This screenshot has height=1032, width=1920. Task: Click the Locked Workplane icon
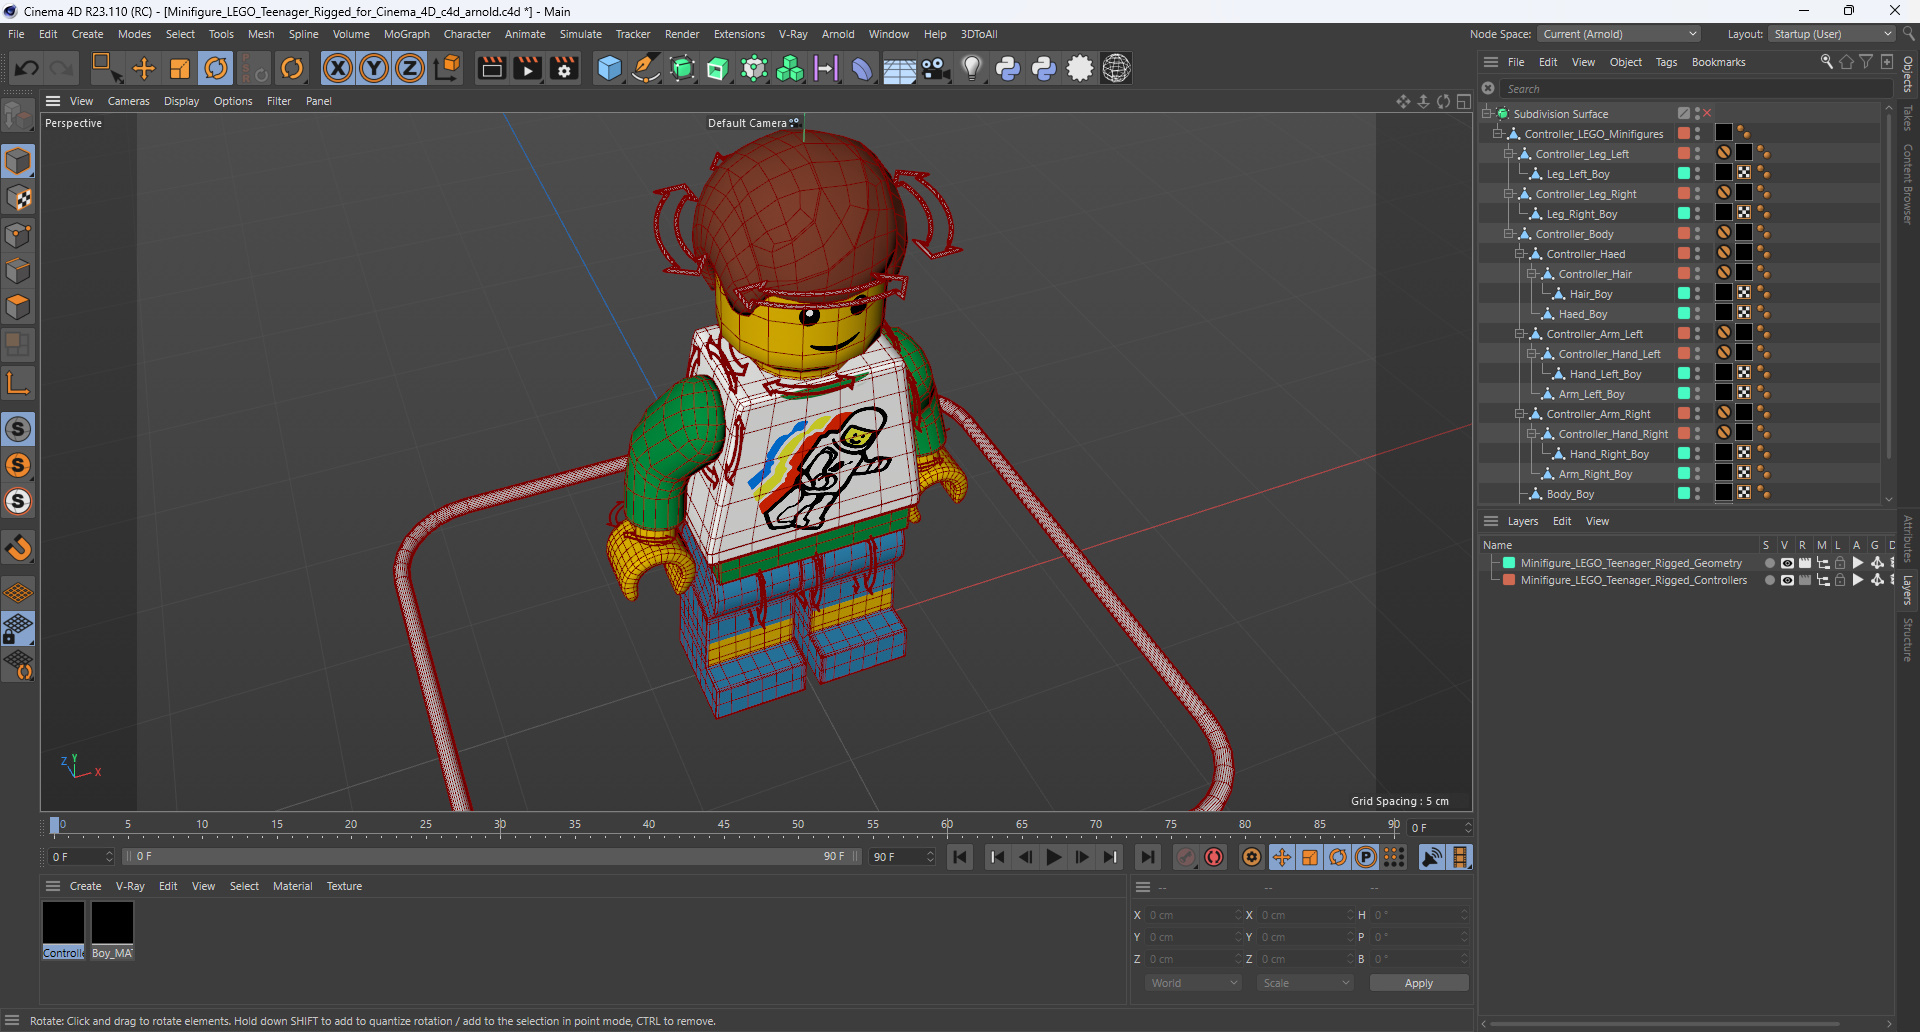click(x=18, y=629)
